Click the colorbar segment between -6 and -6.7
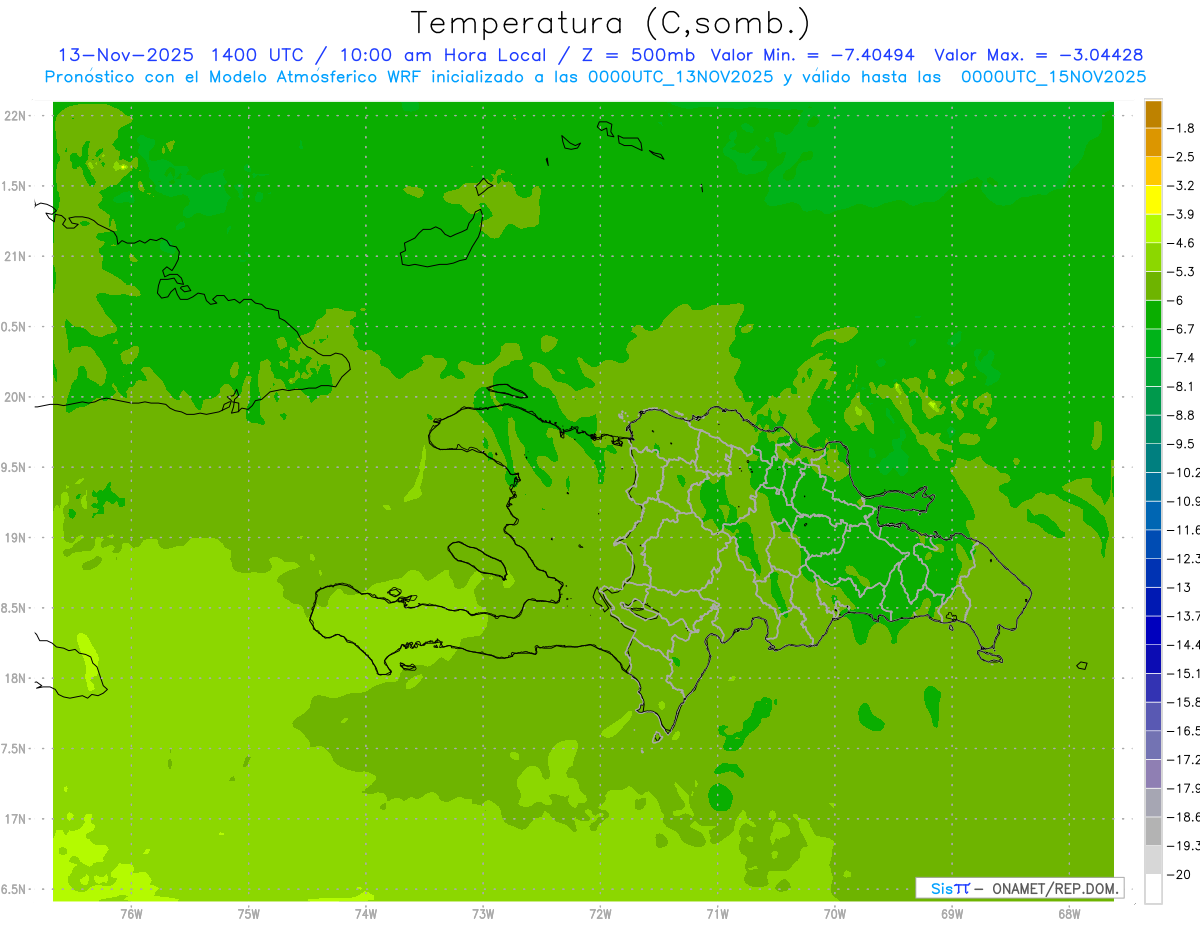The height and width of the screenshot is (927, 1200). coord(1153,315)
